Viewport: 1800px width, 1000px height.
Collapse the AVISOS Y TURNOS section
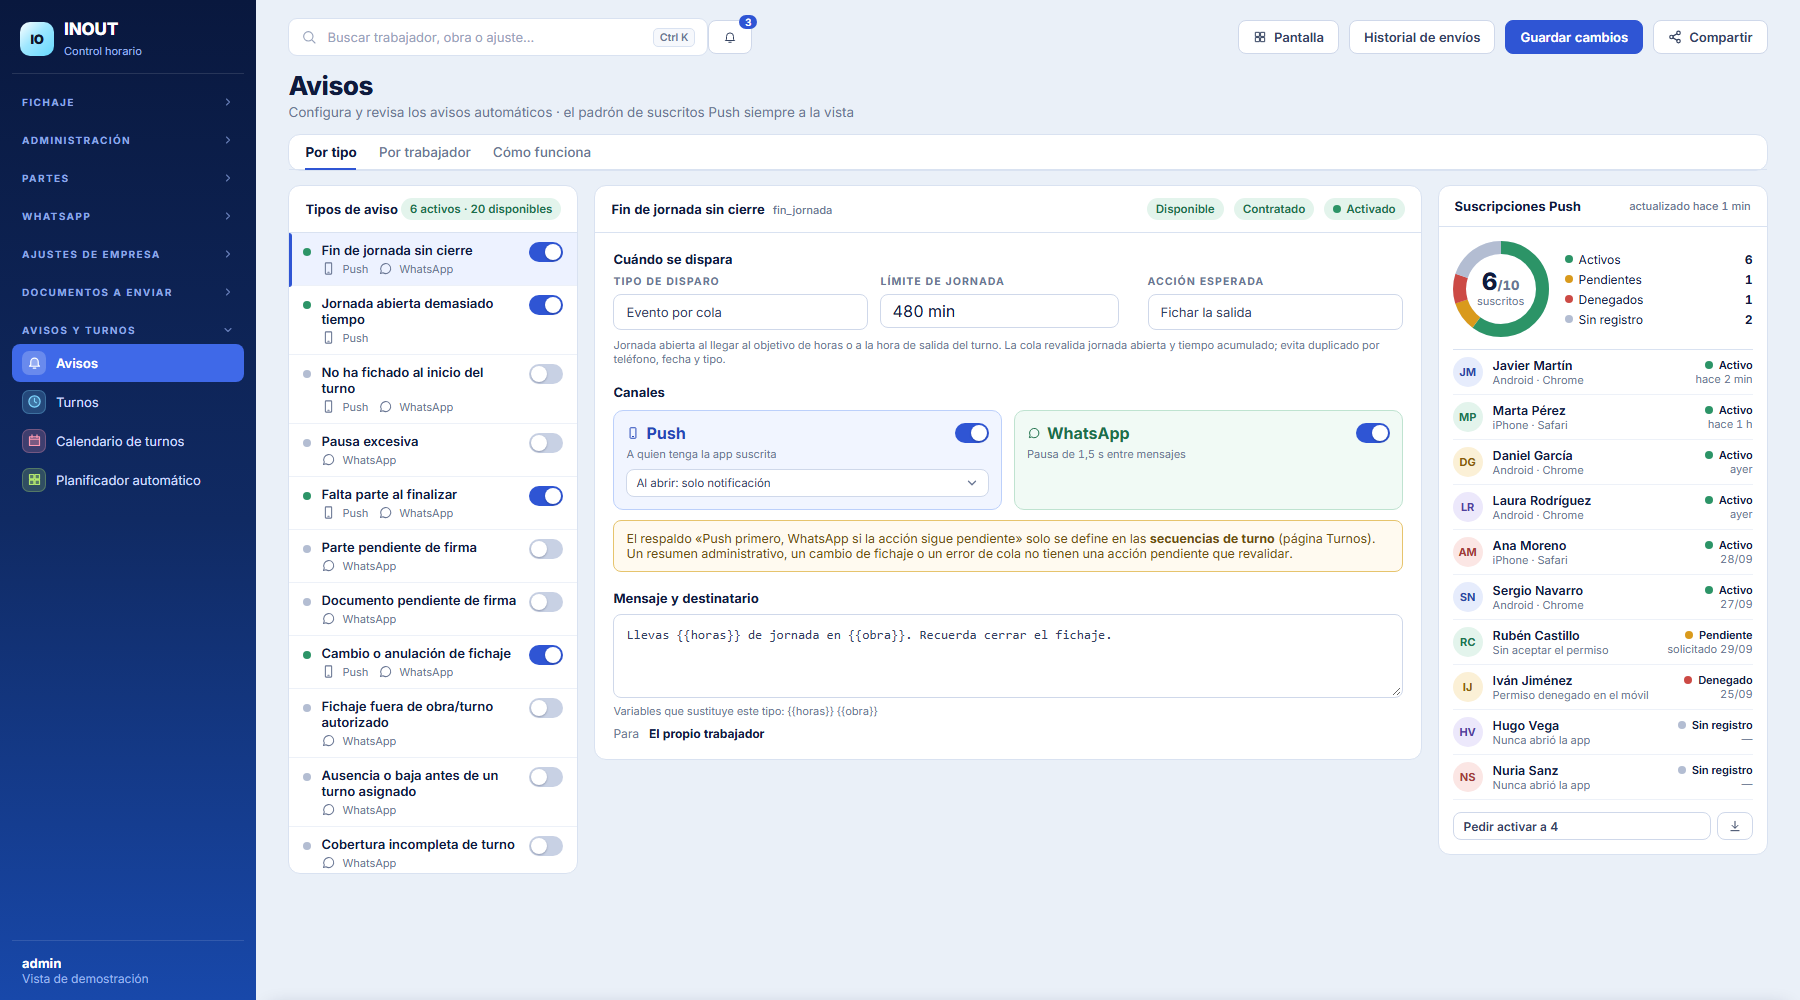pos(128,330)
